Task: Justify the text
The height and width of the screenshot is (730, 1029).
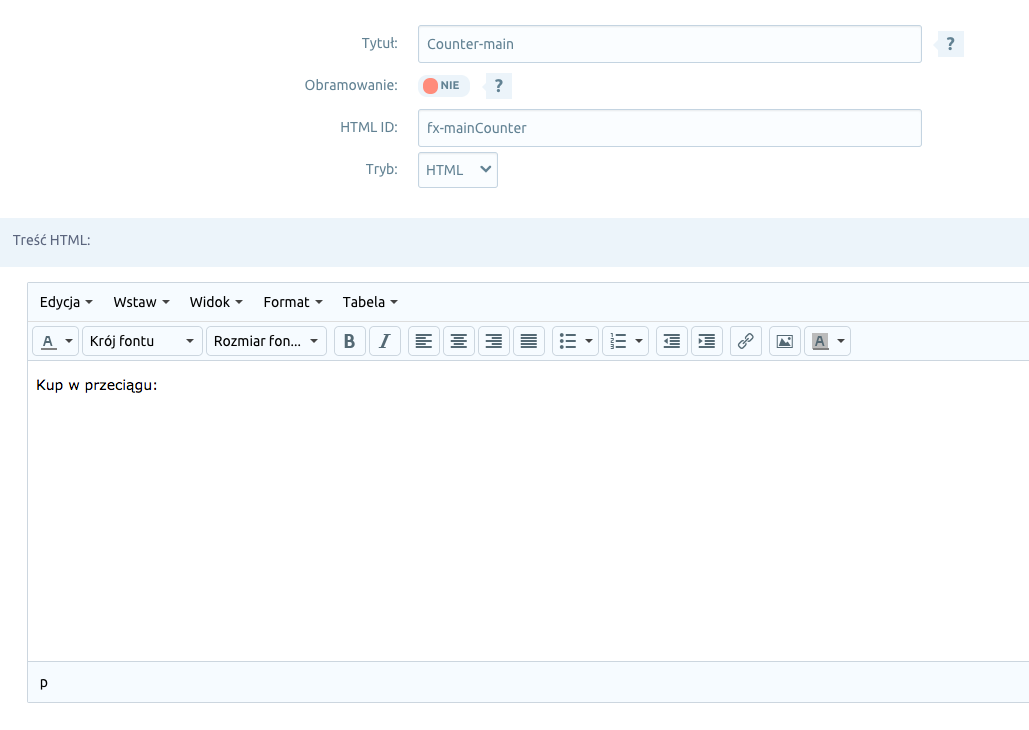Action: point(529,341)
